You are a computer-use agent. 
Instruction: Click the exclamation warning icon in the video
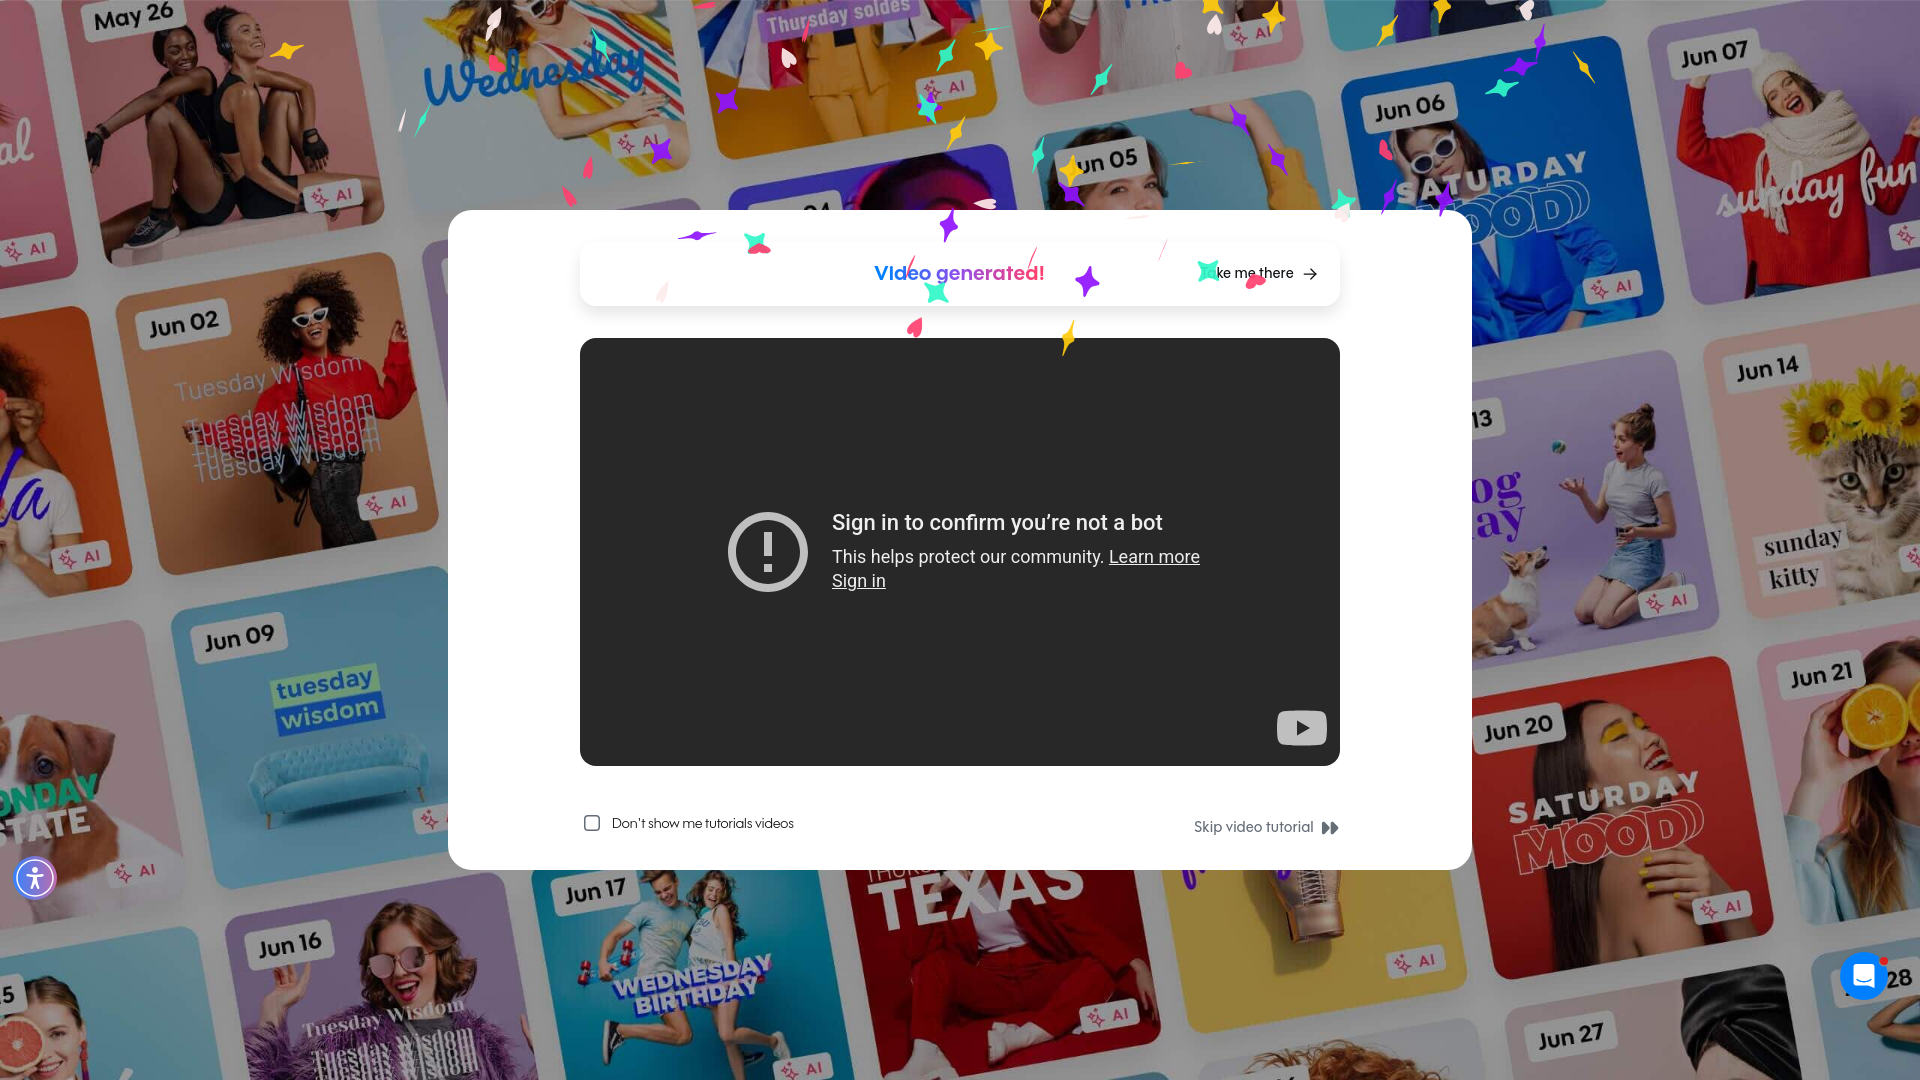tap(768, 552)
